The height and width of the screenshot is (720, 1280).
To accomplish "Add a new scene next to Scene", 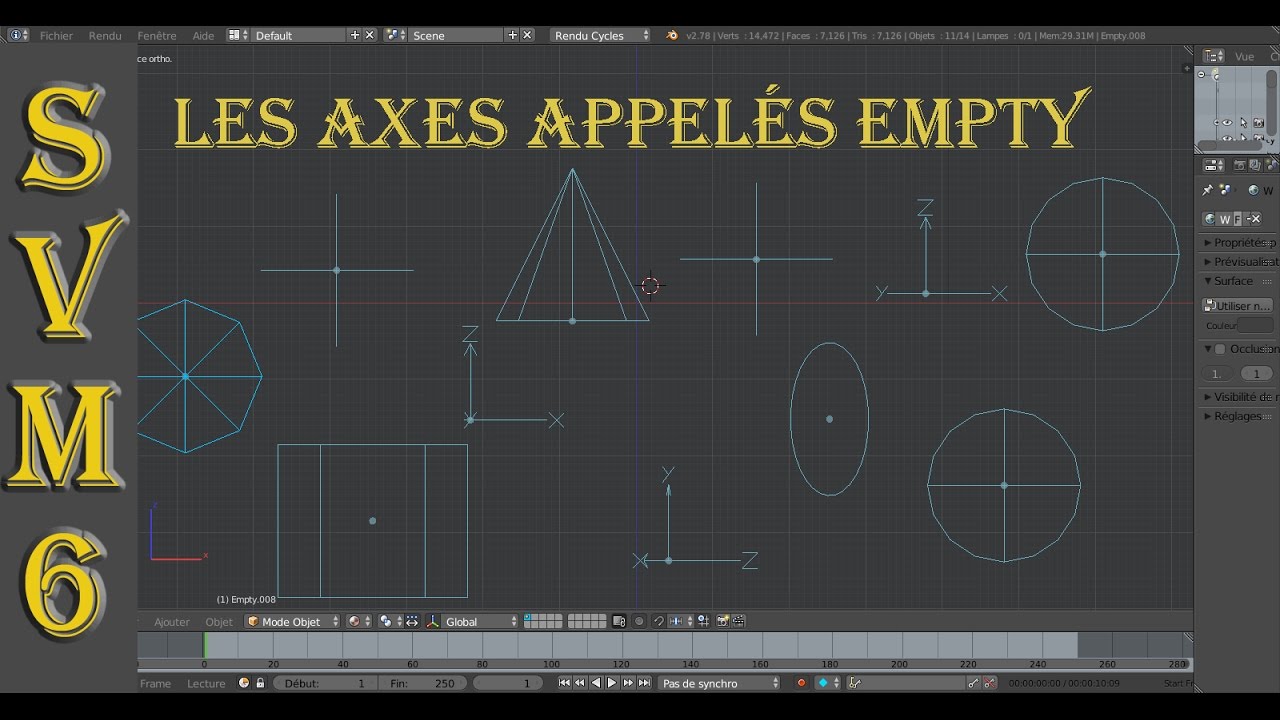I will [512, 35].
